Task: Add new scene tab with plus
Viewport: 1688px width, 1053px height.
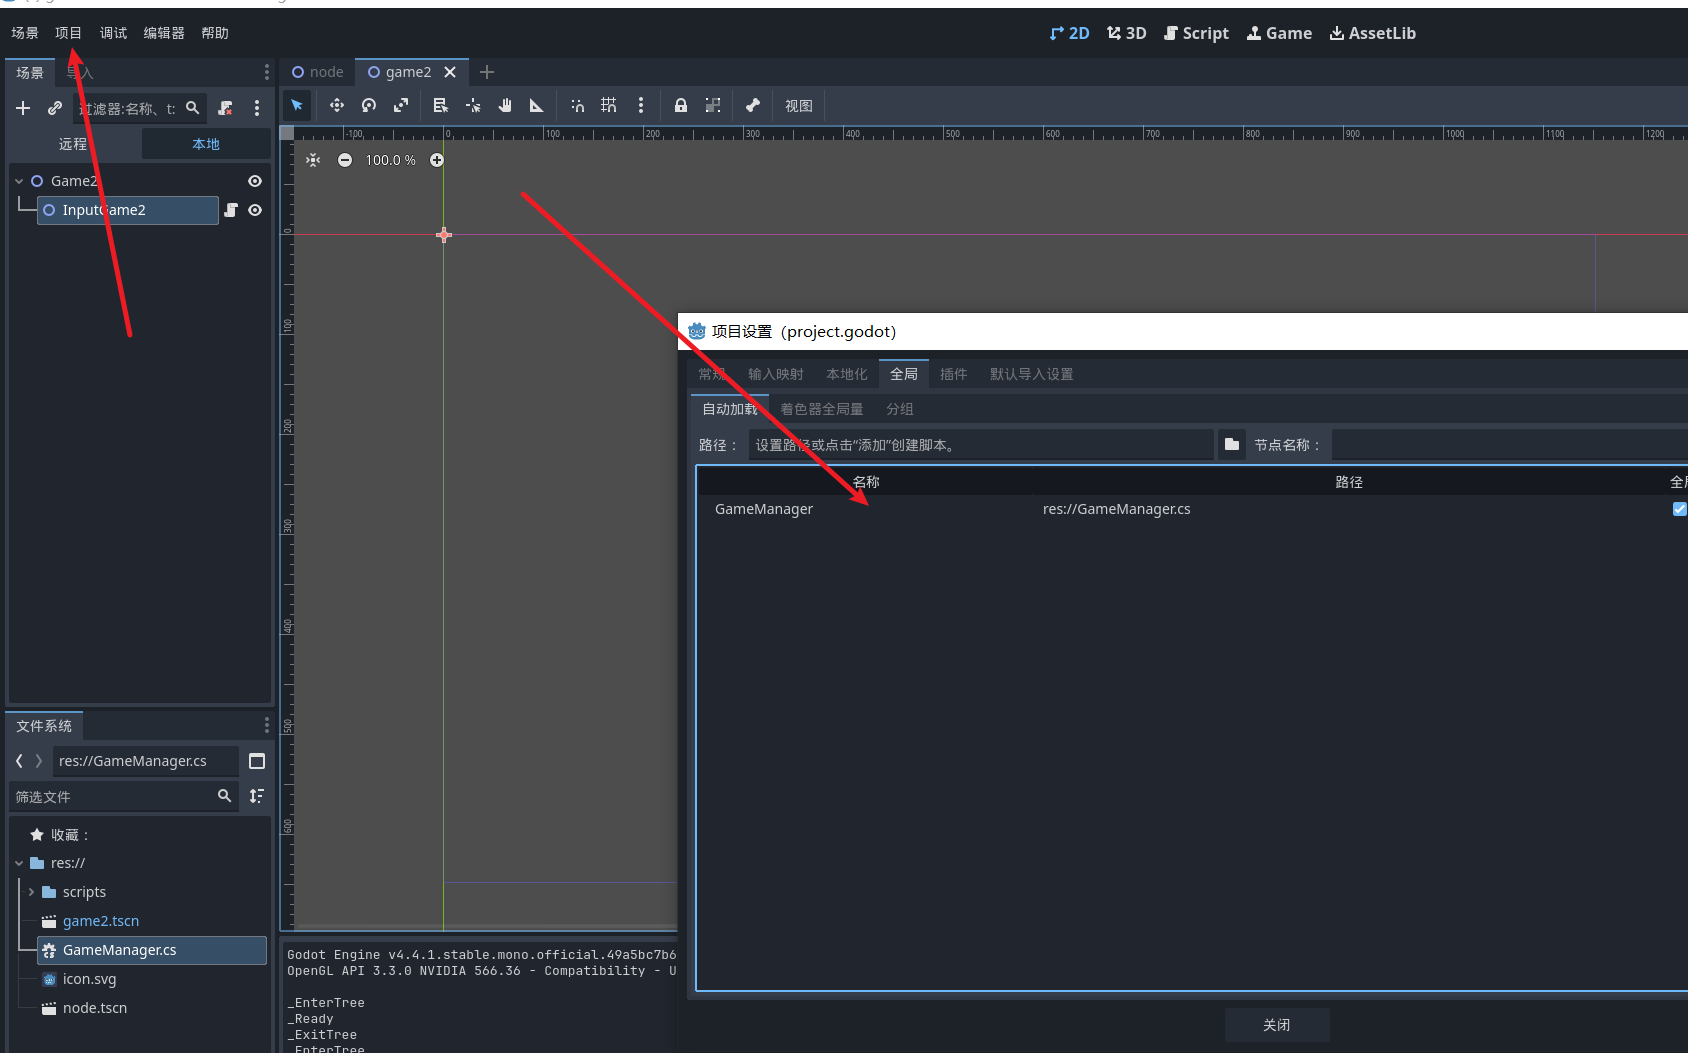Action: pyautogui.click(x=487, y=72)
